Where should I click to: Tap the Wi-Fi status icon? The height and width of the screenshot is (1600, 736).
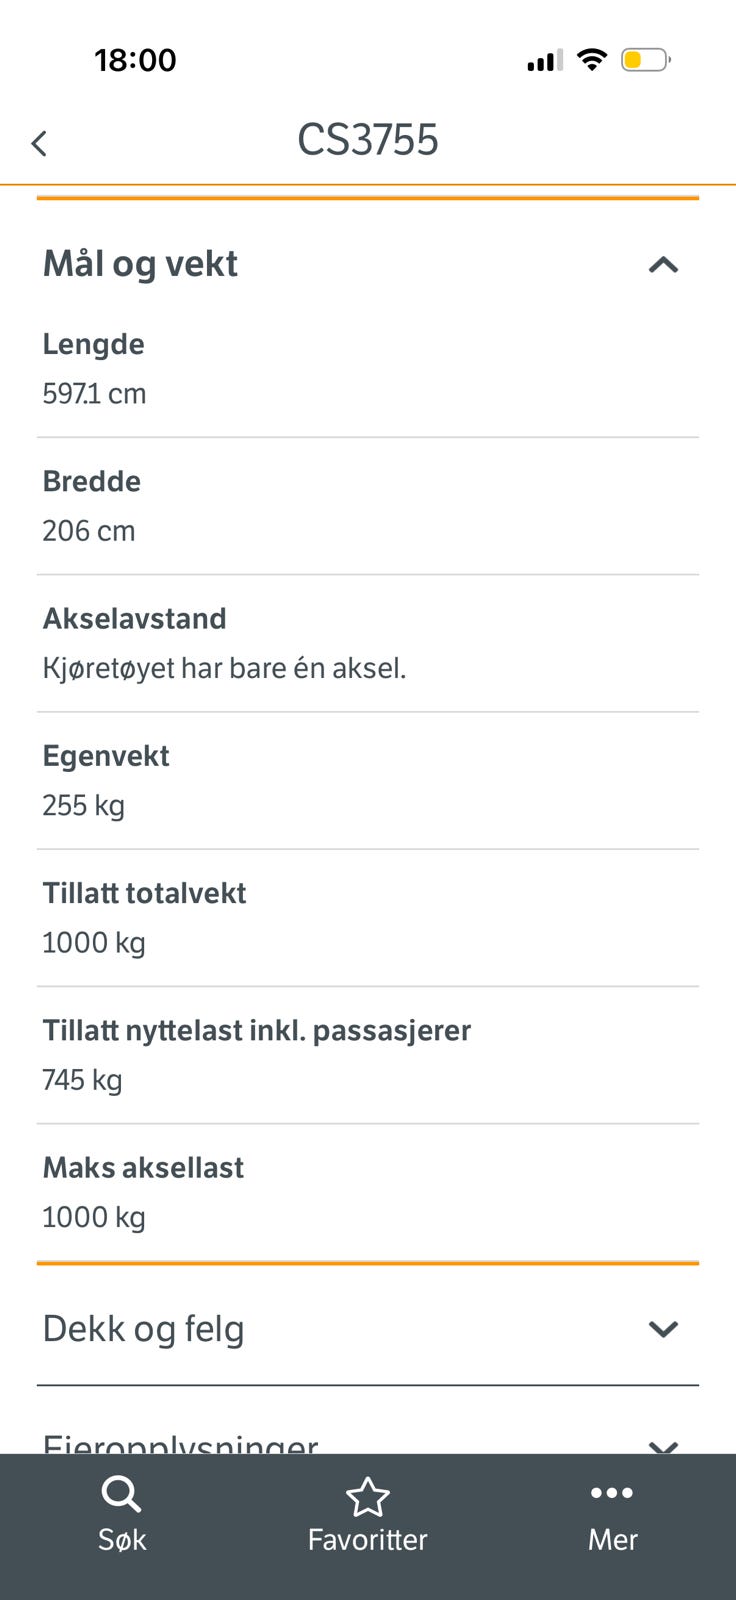point(592,60)
